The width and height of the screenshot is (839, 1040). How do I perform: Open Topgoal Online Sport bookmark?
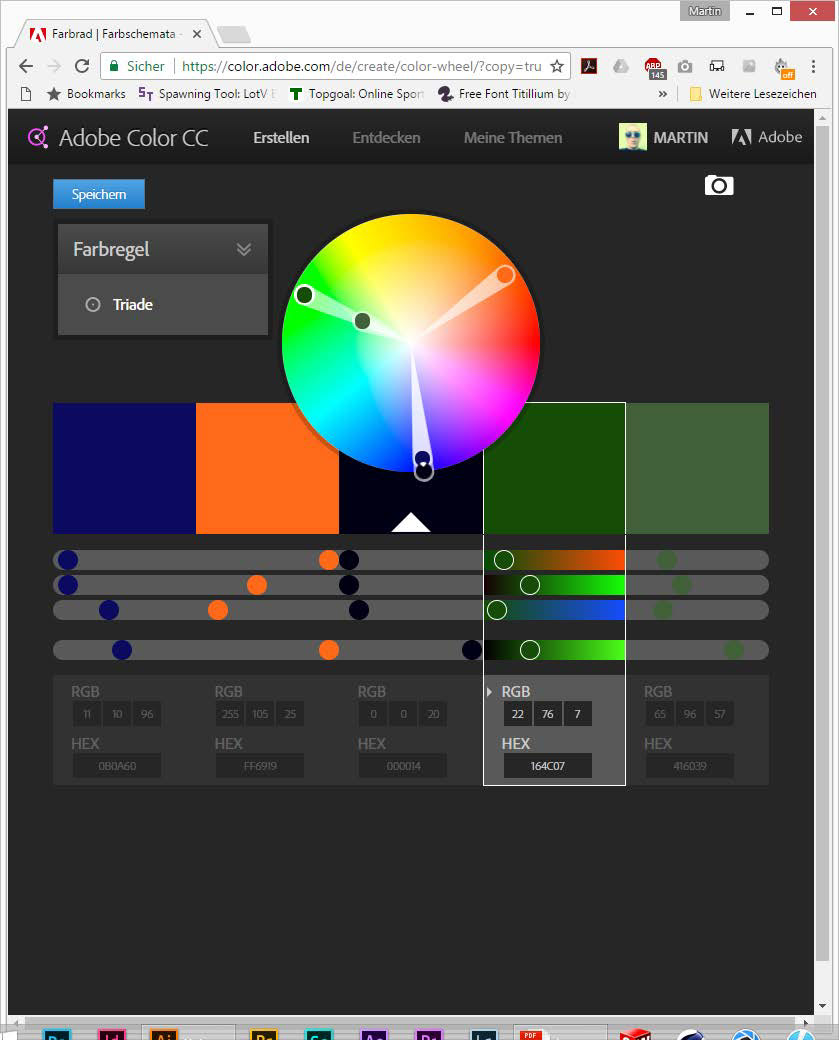coord(357,94)
